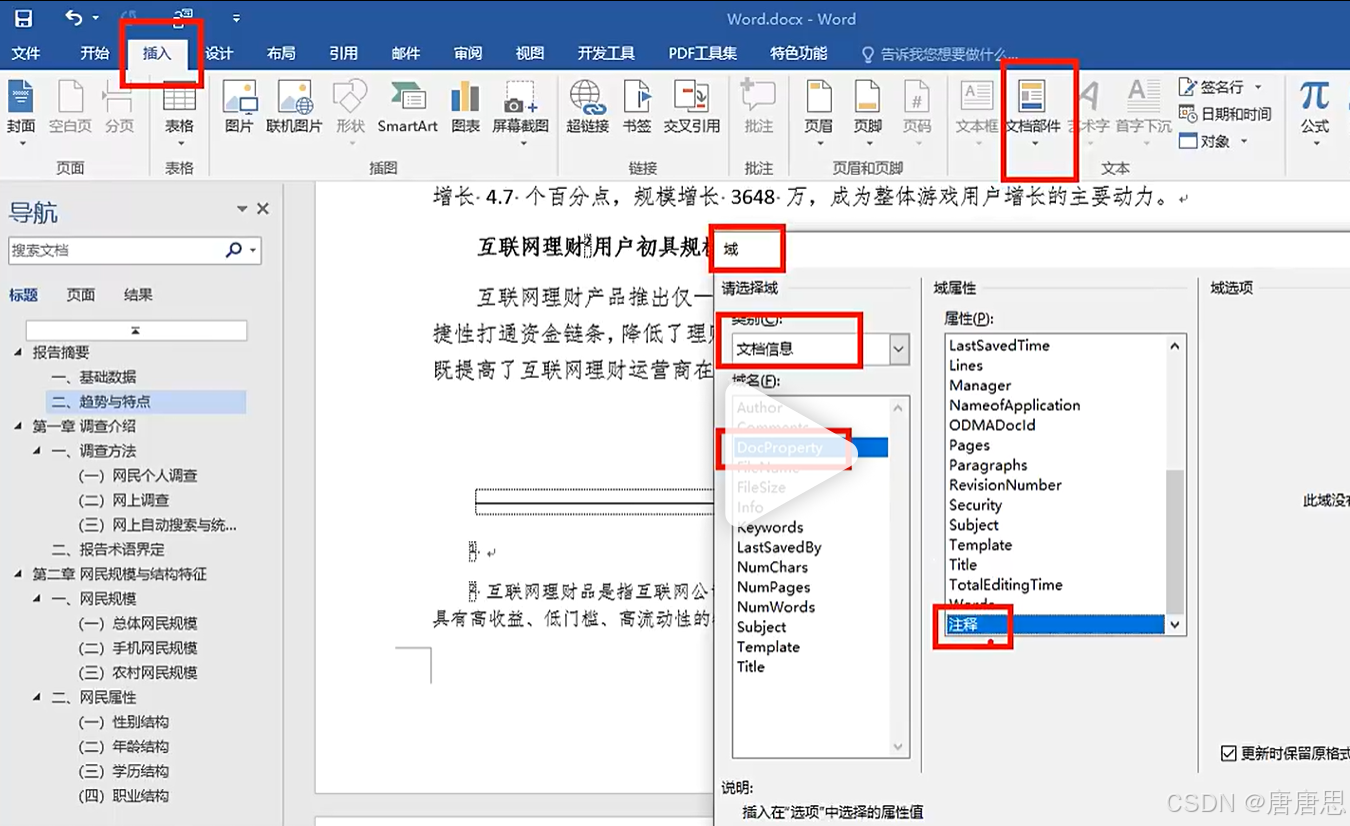
Task: Switch to the 设计 (Design) tab
Action: click(x=219, y=53)
